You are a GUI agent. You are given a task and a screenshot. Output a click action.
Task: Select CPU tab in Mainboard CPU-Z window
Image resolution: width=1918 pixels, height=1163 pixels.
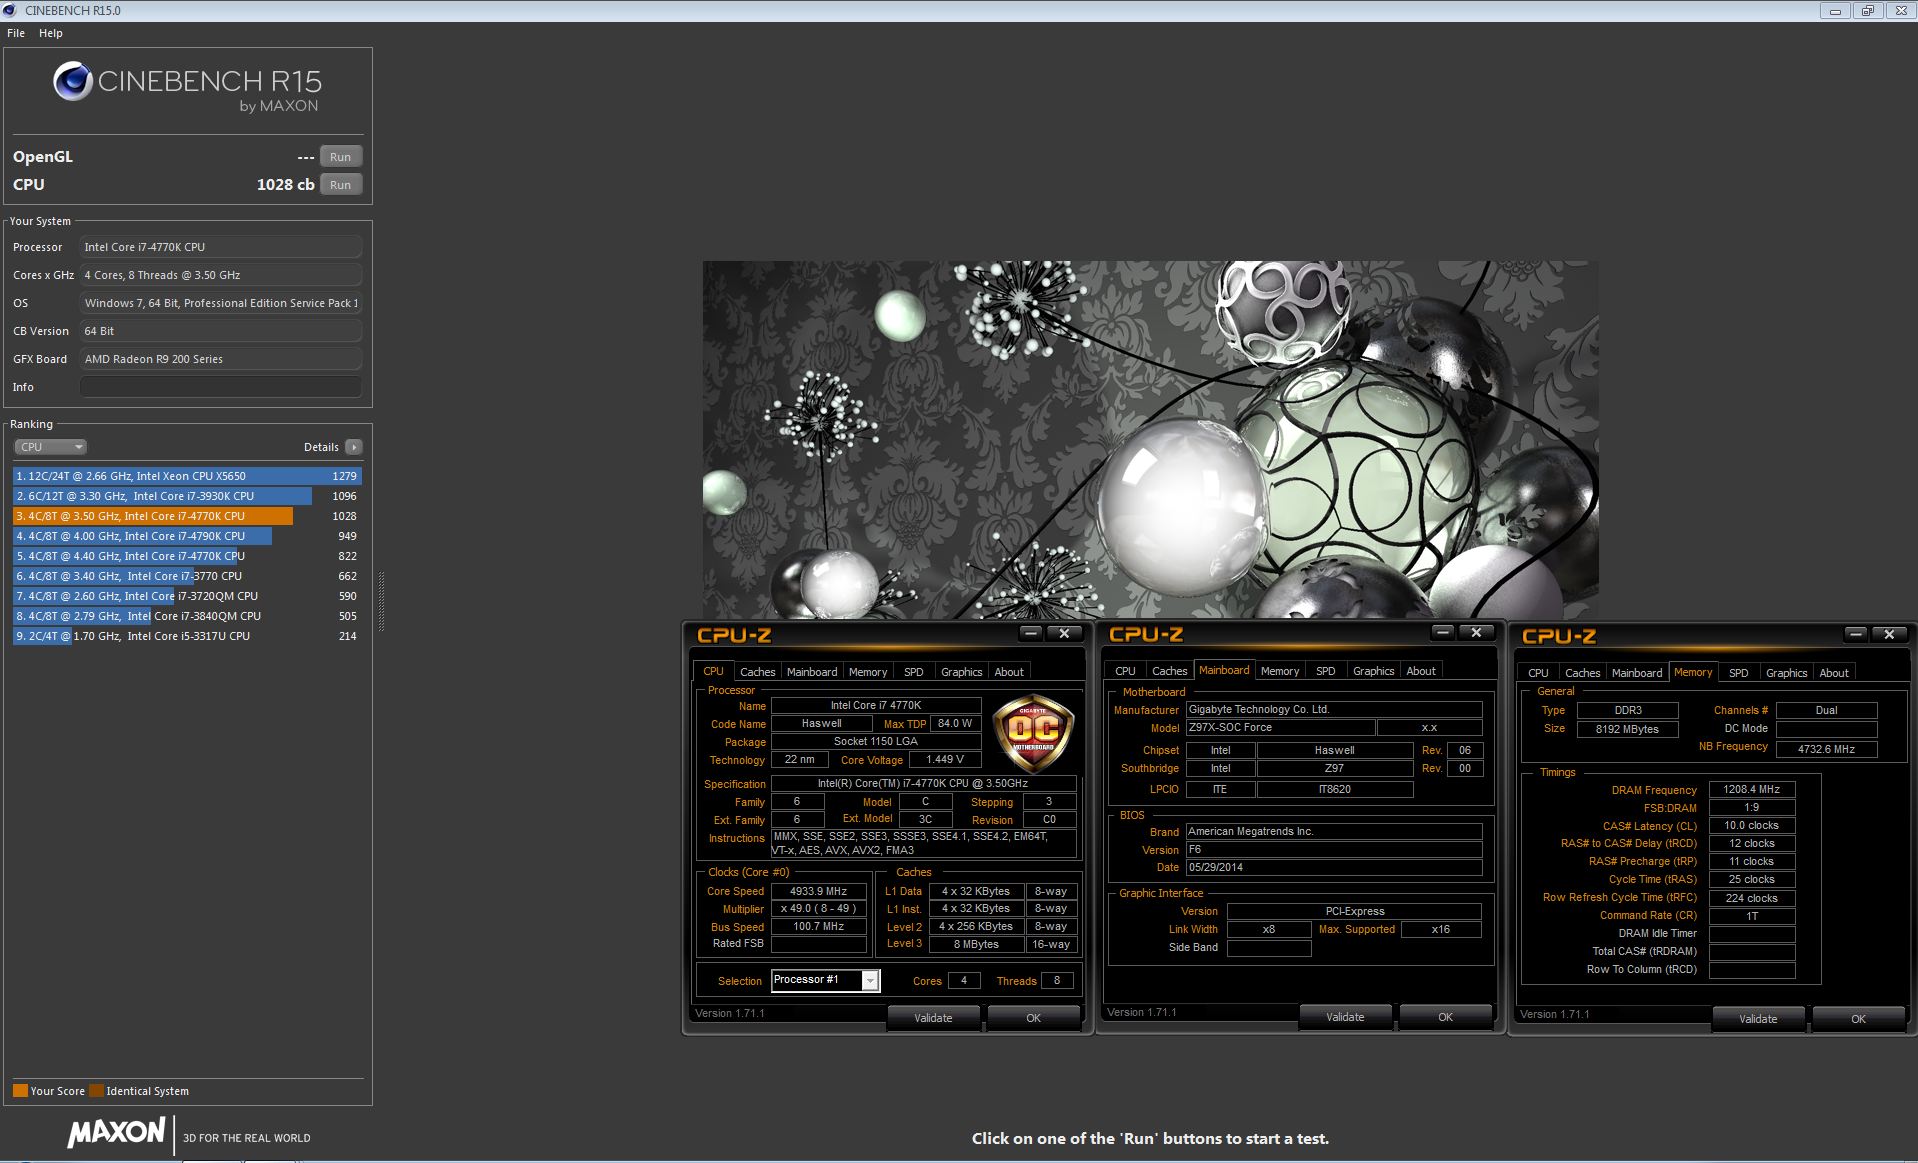tap(1125, 671)
